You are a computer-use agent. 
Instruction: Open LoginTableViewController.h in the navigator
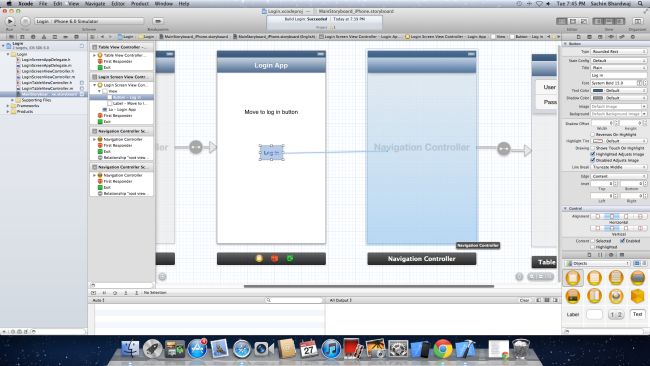coord(47,82)
